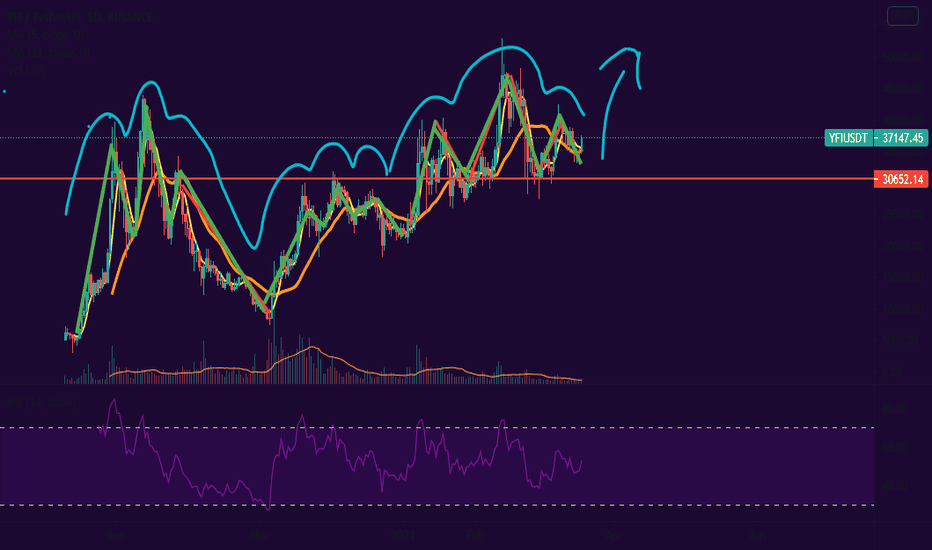
Task: Select the red horizontal line at 30652.14
Action: point(437,178)
